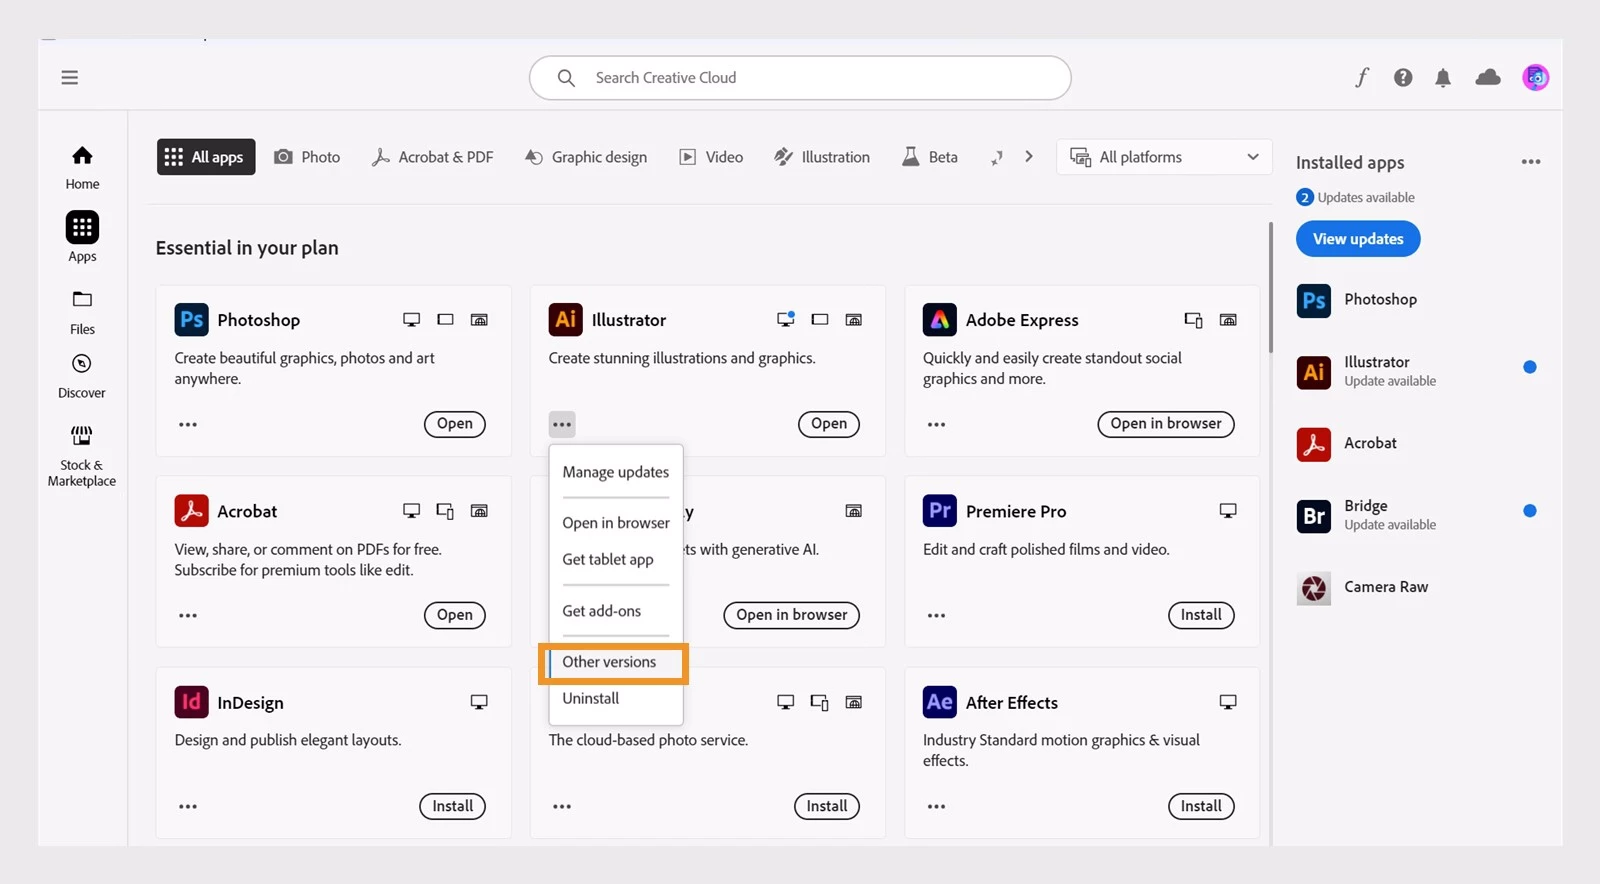The width and height of the screenshot is (1600, 884).
Task: Choose Get add-ons menu entry
Action: 602,611
